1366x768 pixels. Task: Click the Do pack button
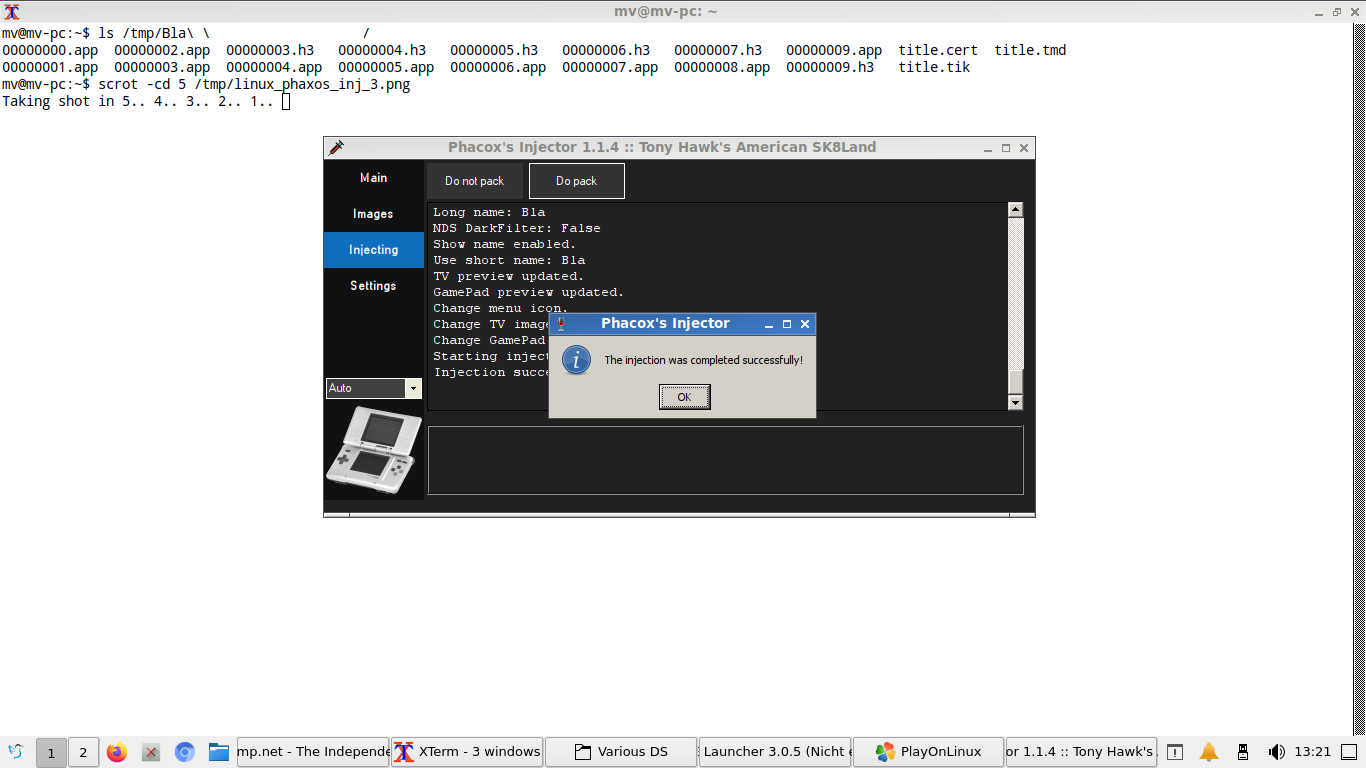click(577, 181)
